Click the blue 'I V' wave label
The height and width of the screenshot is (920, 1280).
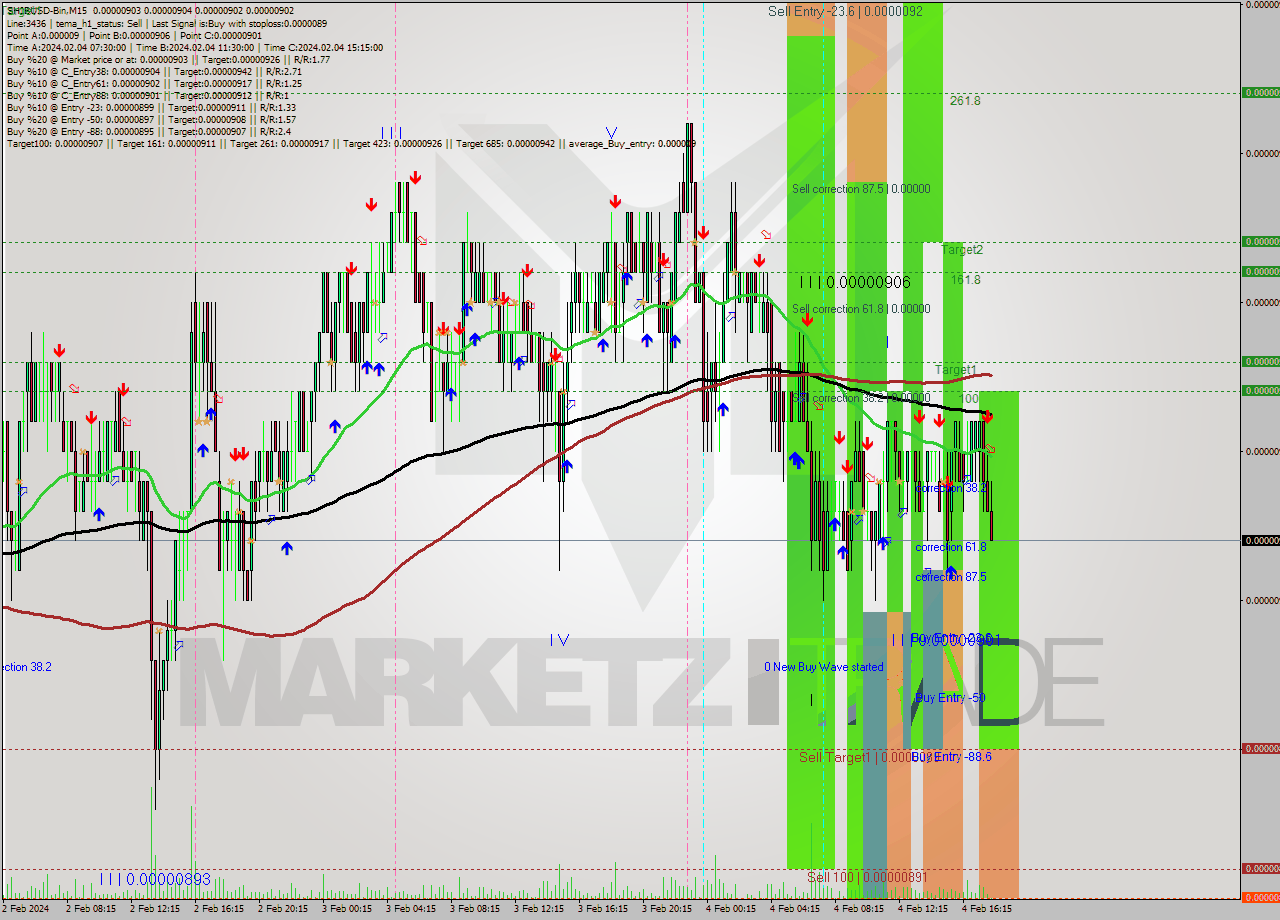tap(560, 640)
